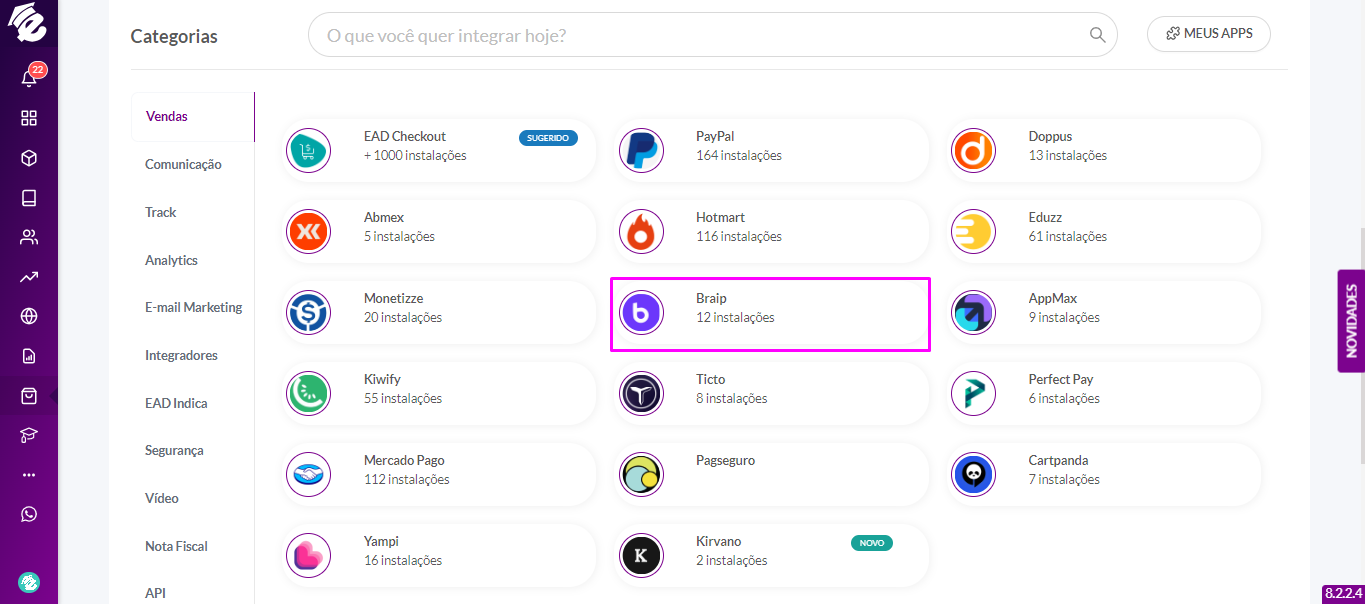Select the Nota Fiscal category

(176, 546)
